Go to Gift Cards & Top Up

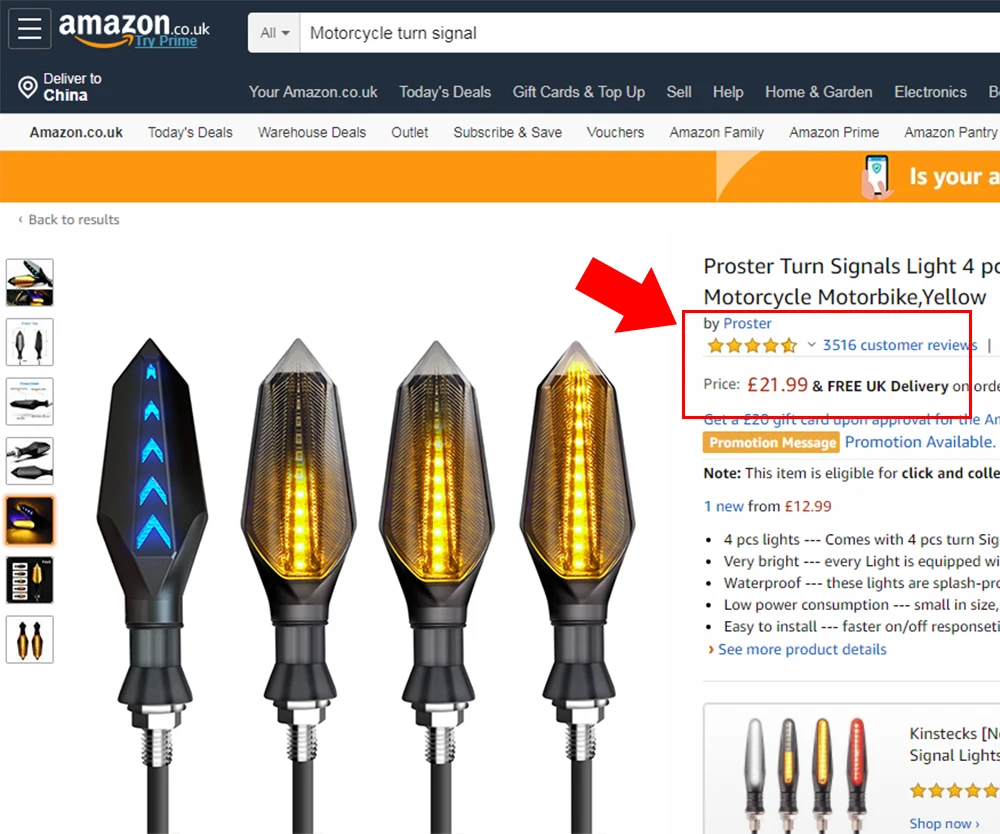[578, 92]
